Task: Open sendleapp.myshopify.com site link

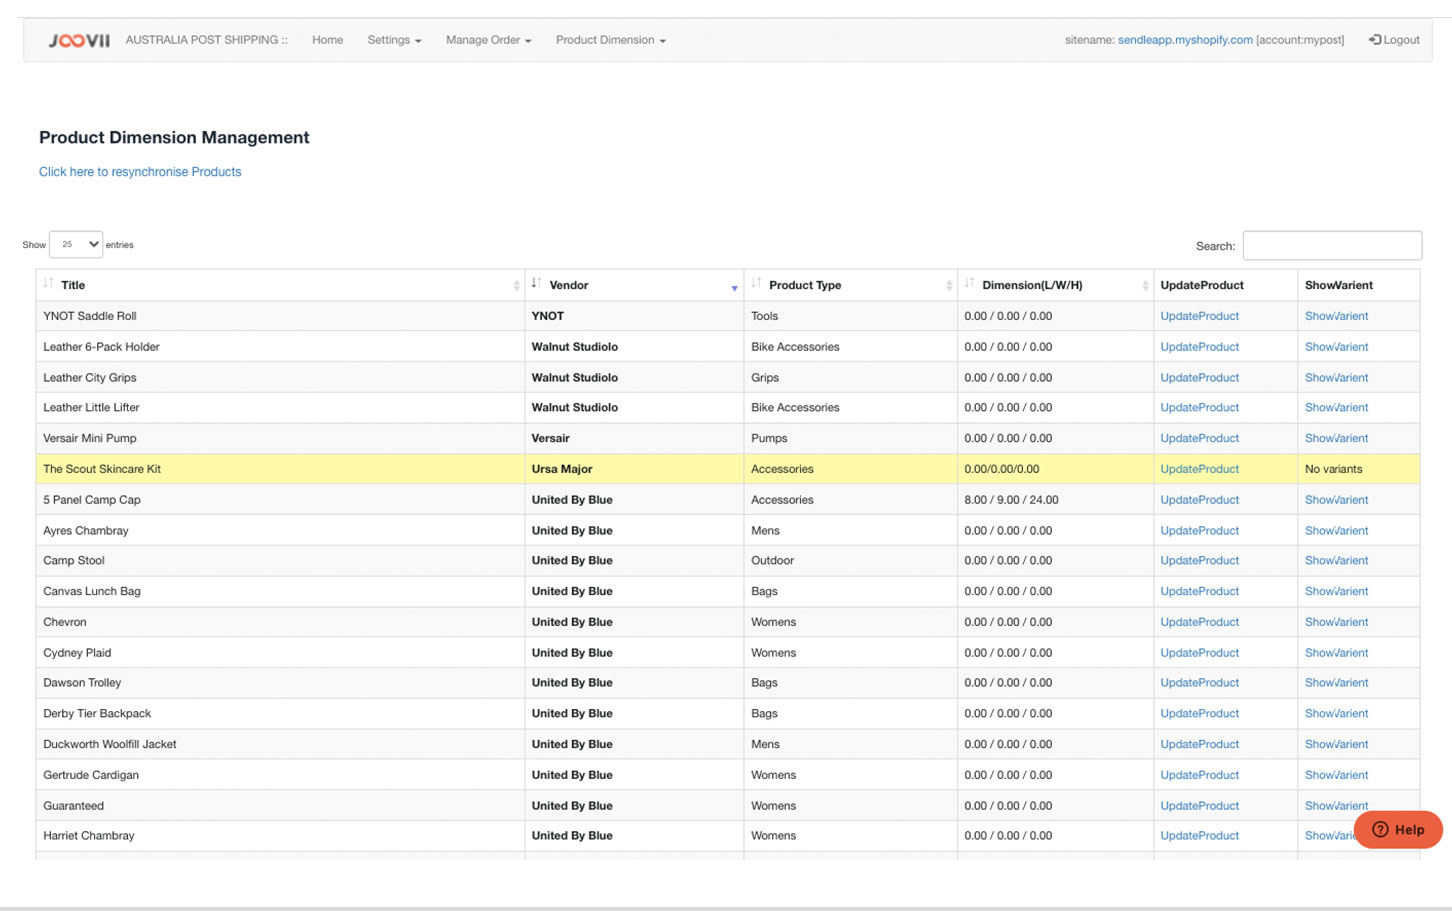Action: coord(1184,40)
